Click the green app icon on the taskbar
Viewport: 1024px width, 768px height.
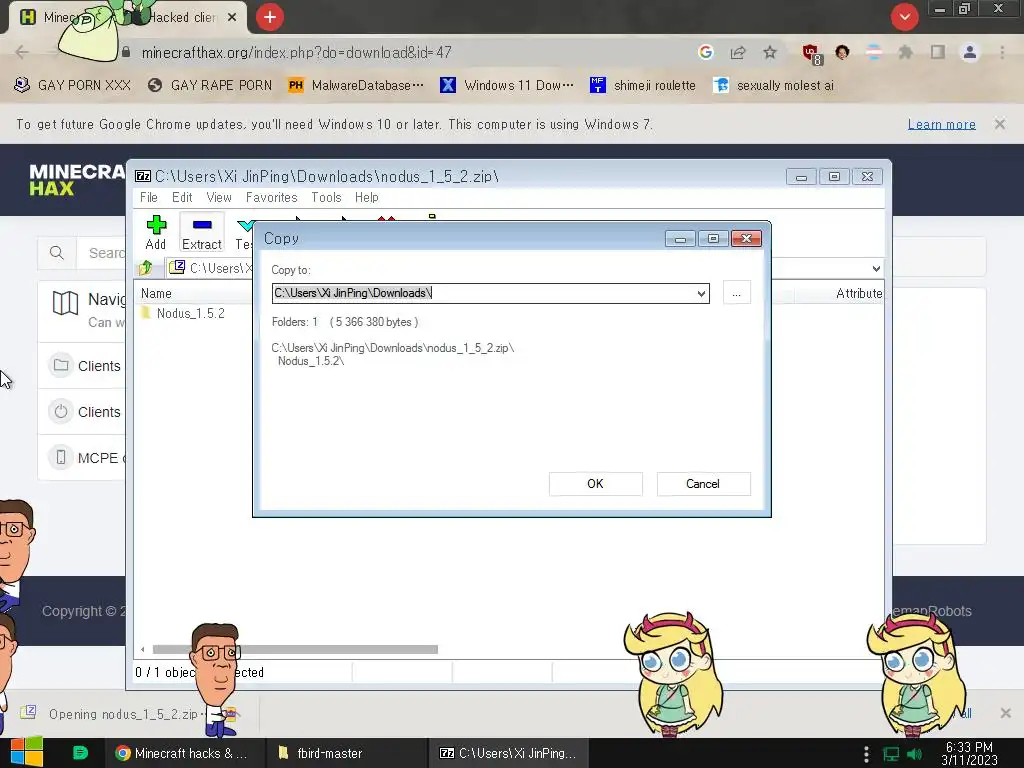[x=80, y=753]
